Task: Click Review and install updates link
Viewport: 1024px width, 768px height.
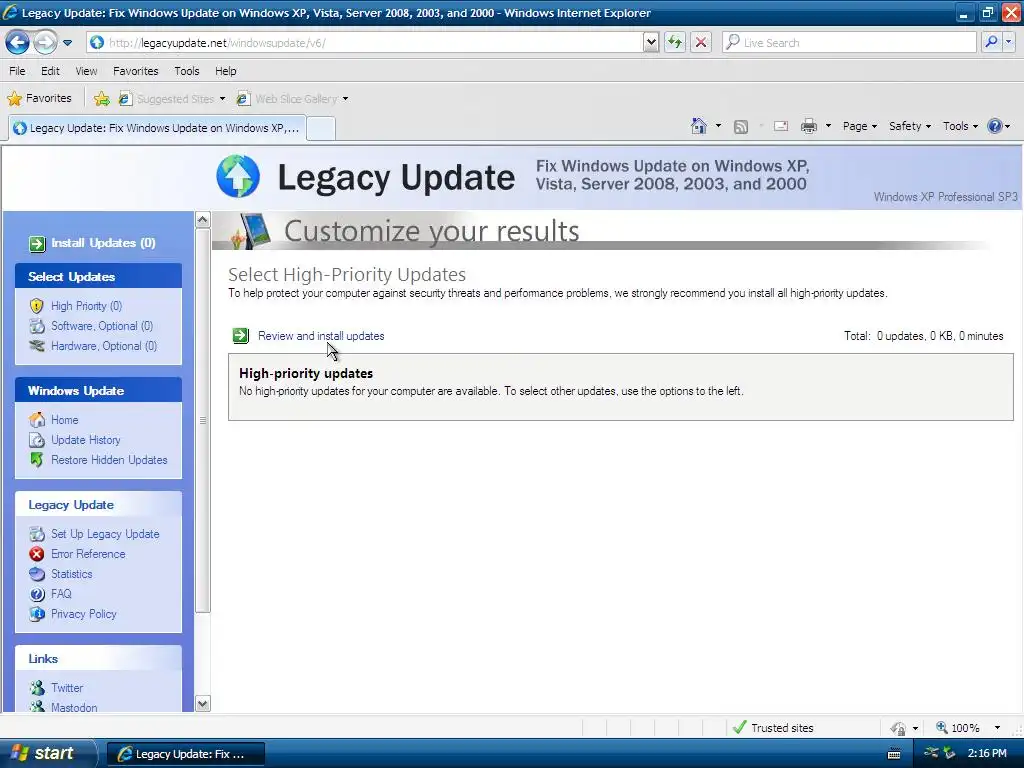Action: click(321, 336)
